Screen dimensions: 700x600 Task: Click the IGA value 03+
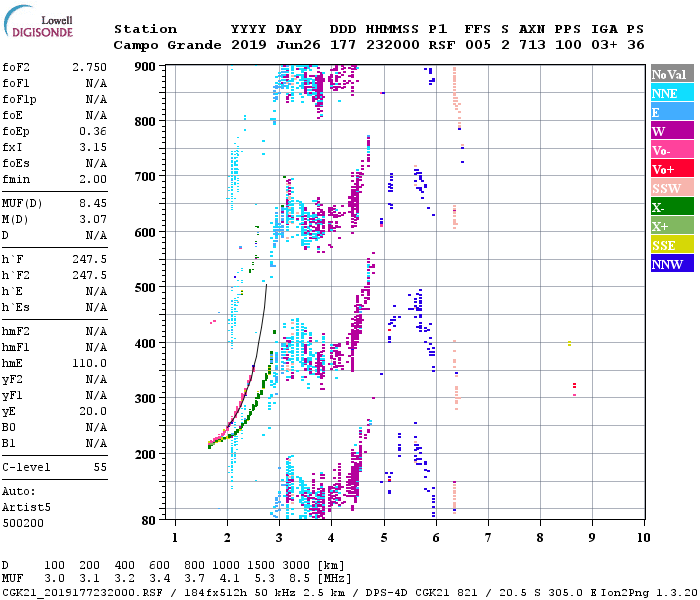(604, 45)
